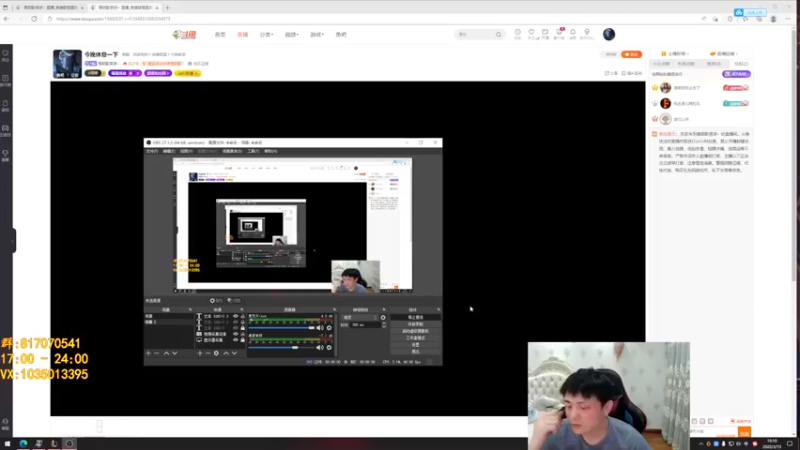The image size is (800, 450).
Task: Switch to the second ranking tab
Action: pyautogui.click(x=686, y=64)
